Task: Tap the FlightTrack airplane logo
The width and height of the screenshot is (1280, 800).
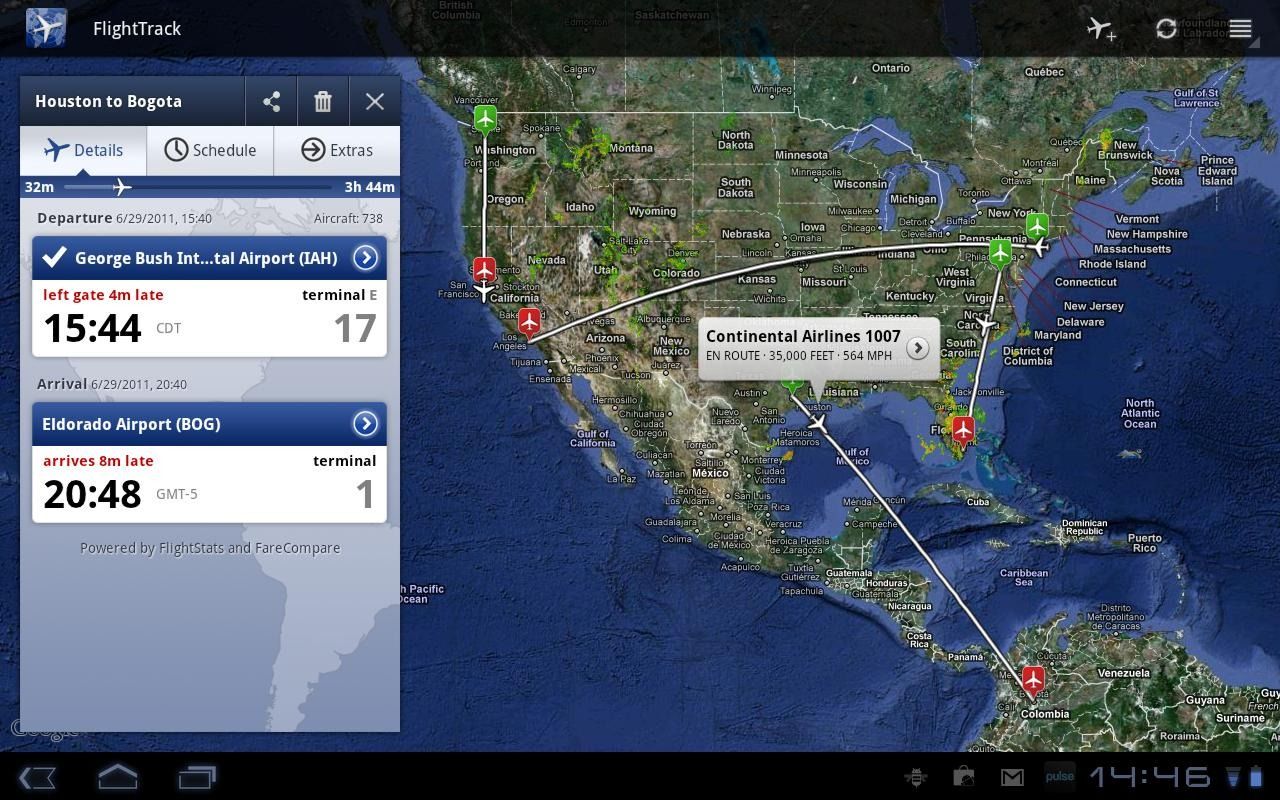Action: pyautogui.click(x=47, y=28)
